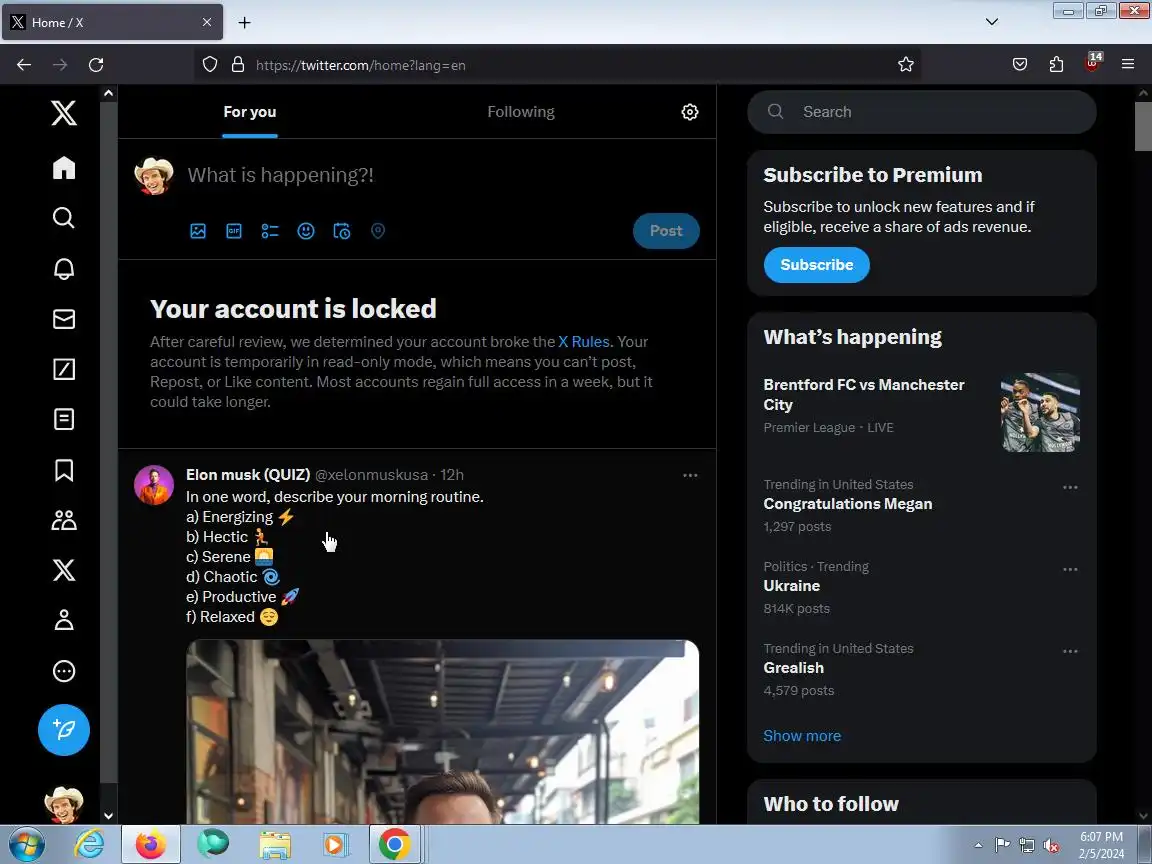
Task: Show hidden tray icons arrow
Action: pos(978,846)
